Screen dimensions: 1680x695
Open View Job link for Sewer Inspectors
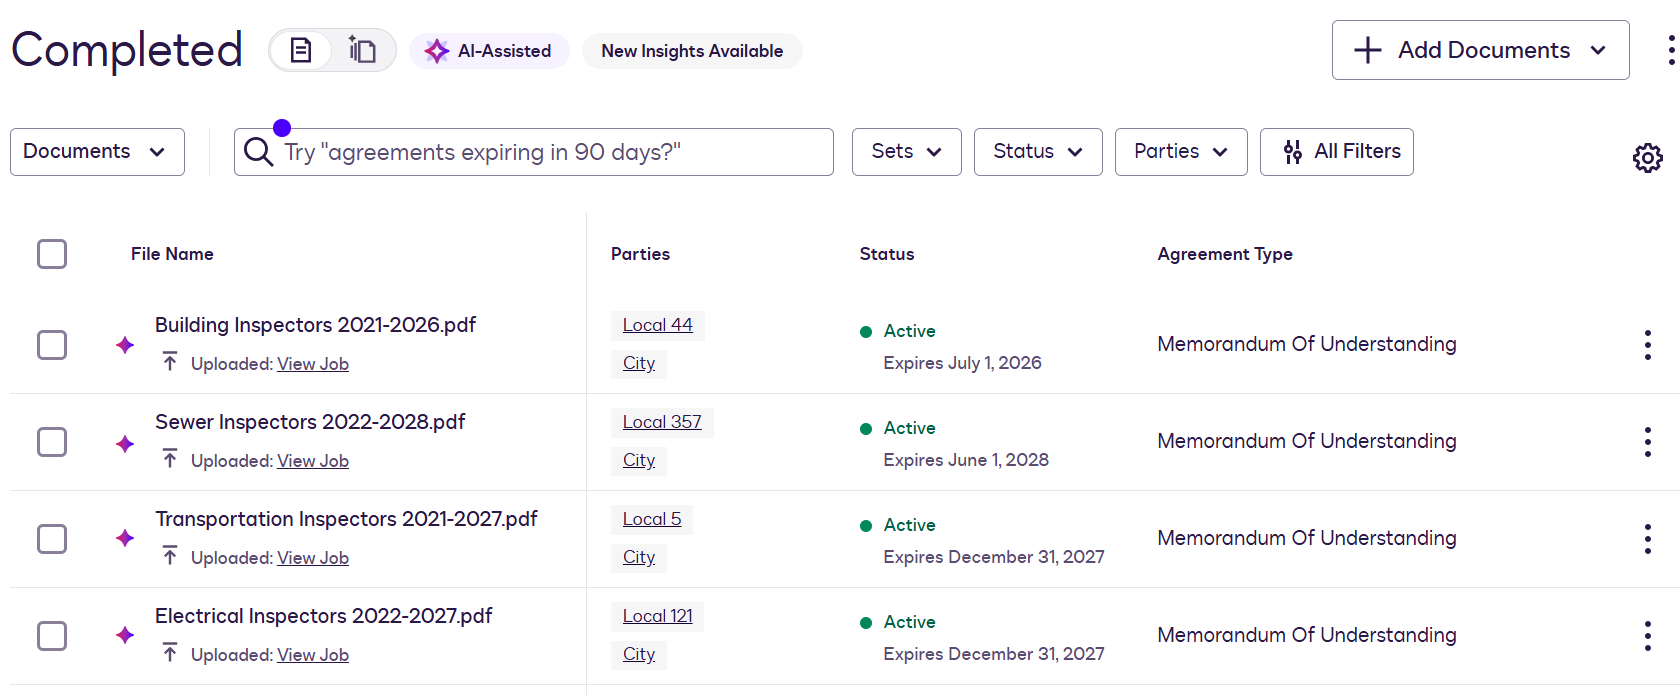(313, 461)
